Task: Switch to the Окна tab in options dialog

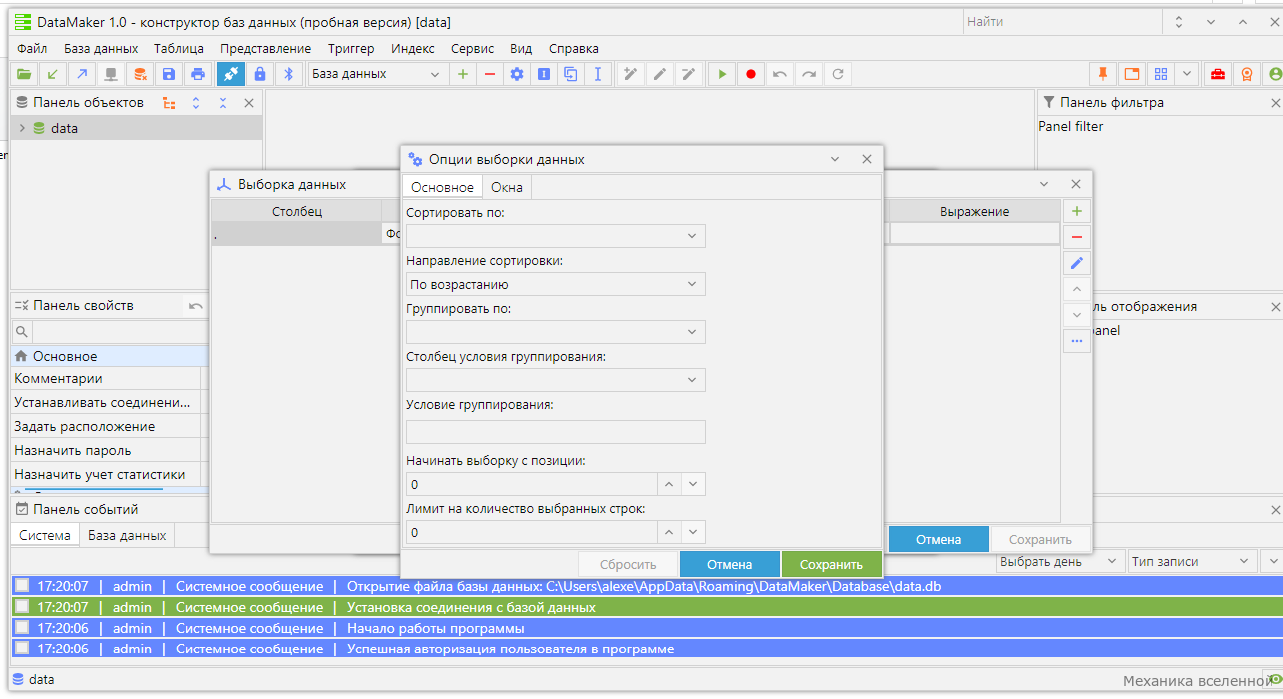Action: pos(507,187)
